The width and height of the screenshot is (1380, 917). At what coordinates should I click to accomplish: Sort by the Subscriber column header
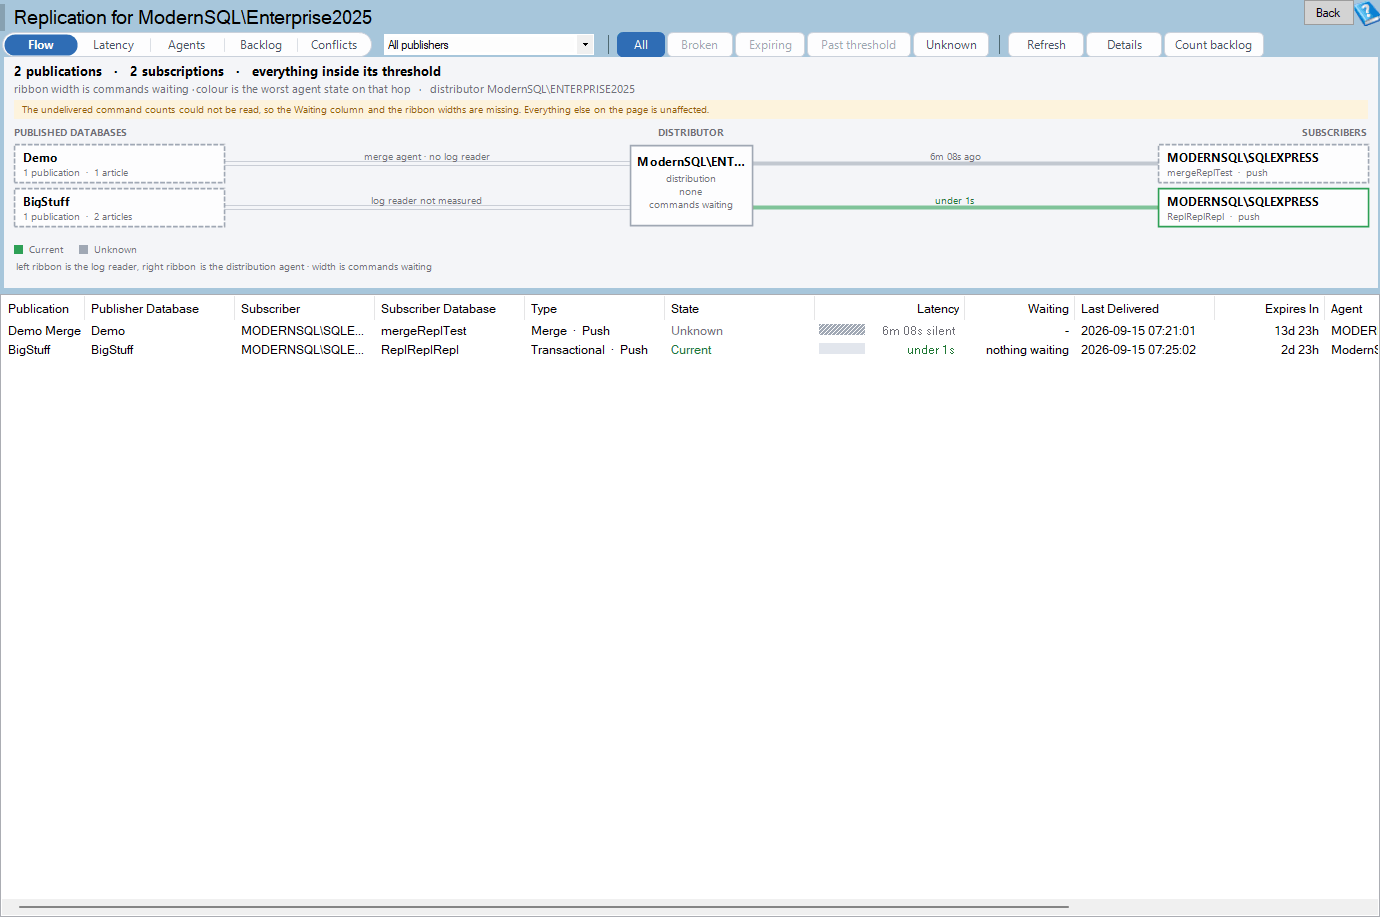304,309
